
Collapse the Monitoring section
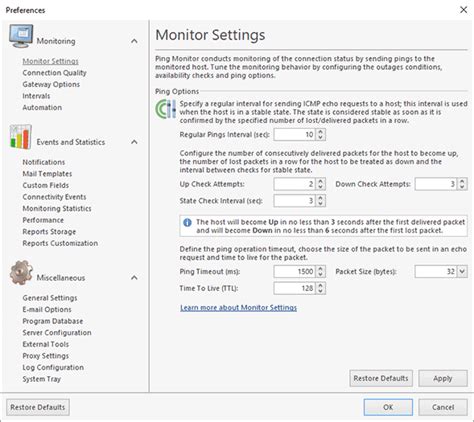(134, 41)
